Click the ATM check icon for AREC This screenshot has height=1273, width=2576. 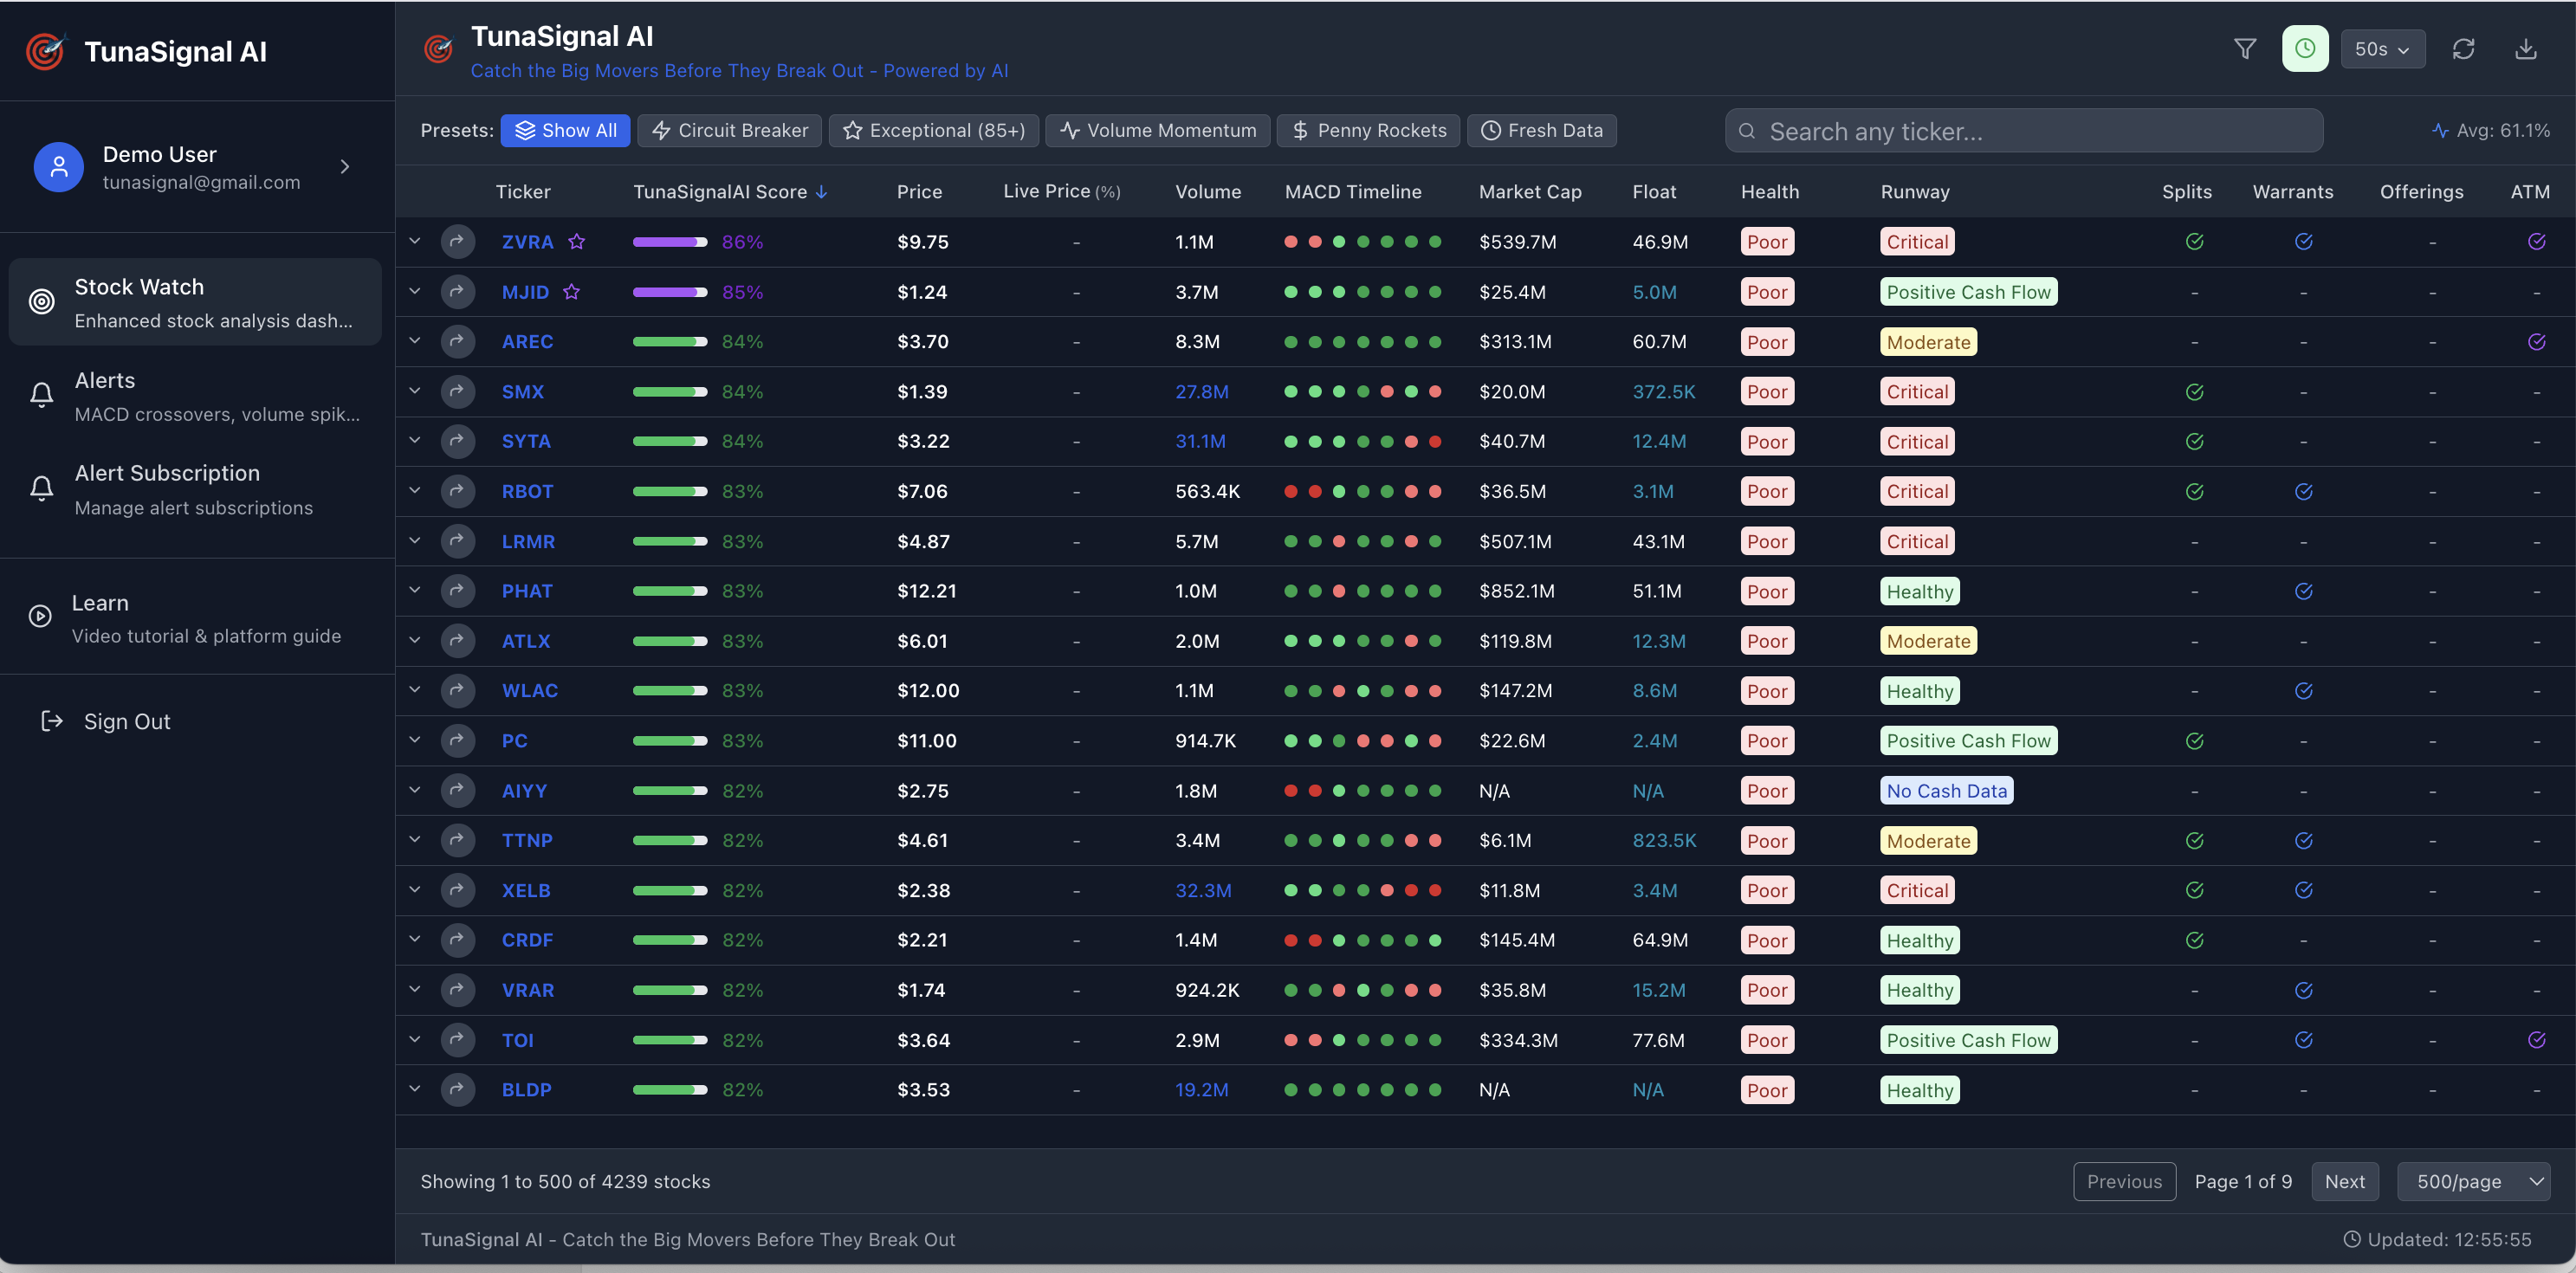tap(2536, 342)
